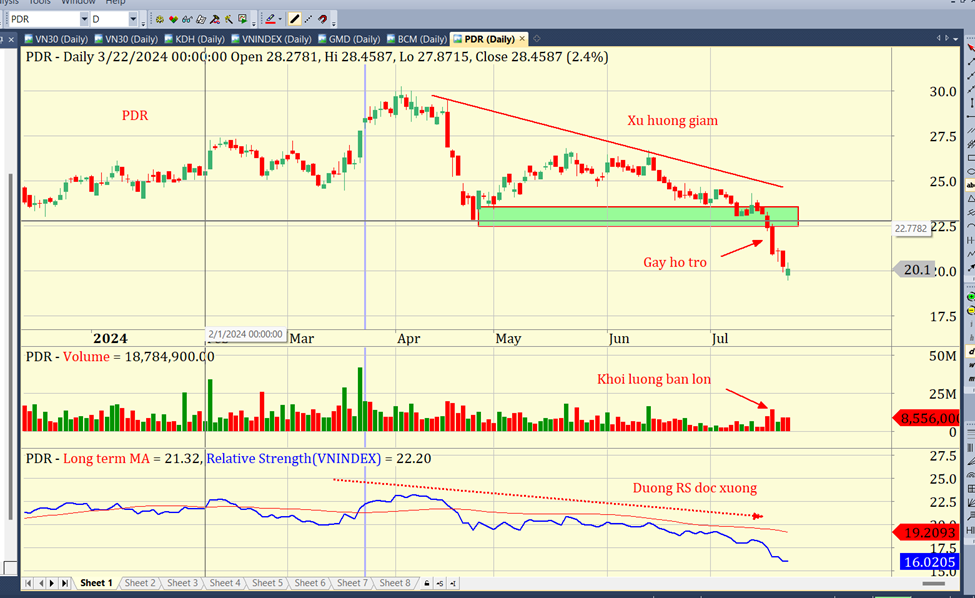Toggle the magnet snap-to-price button
975x598 pixels.
click(323, 19)
